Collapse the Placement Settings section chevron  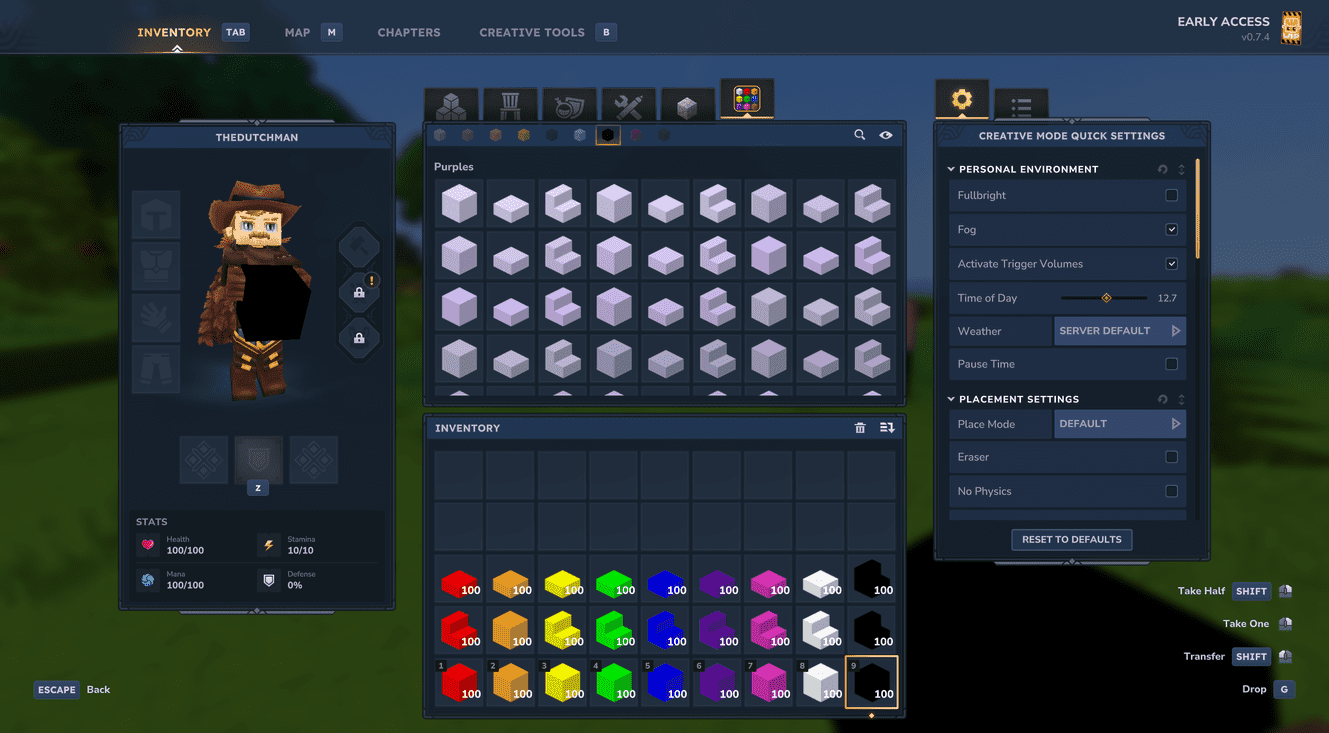click(x=951, y=399)
